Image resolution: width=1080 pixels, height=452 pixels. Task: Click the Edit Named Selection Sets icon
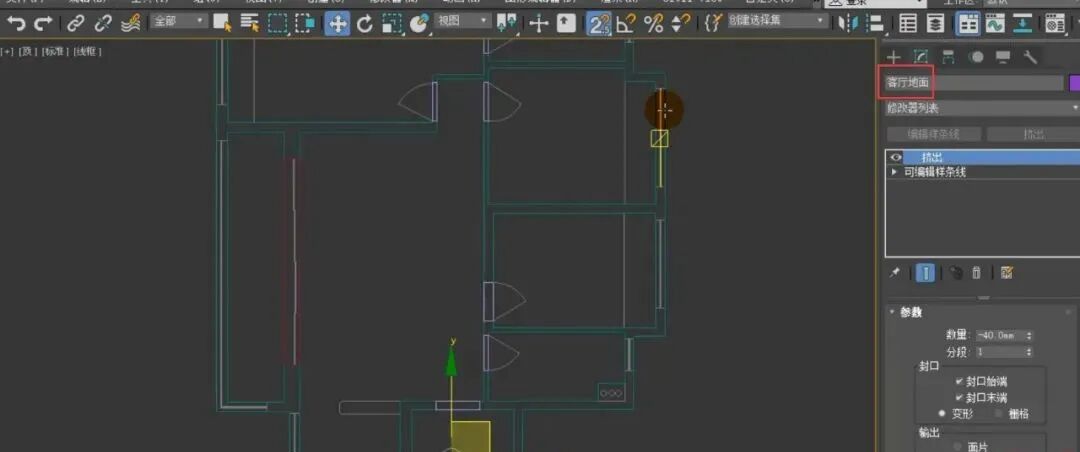click(713, 24)
